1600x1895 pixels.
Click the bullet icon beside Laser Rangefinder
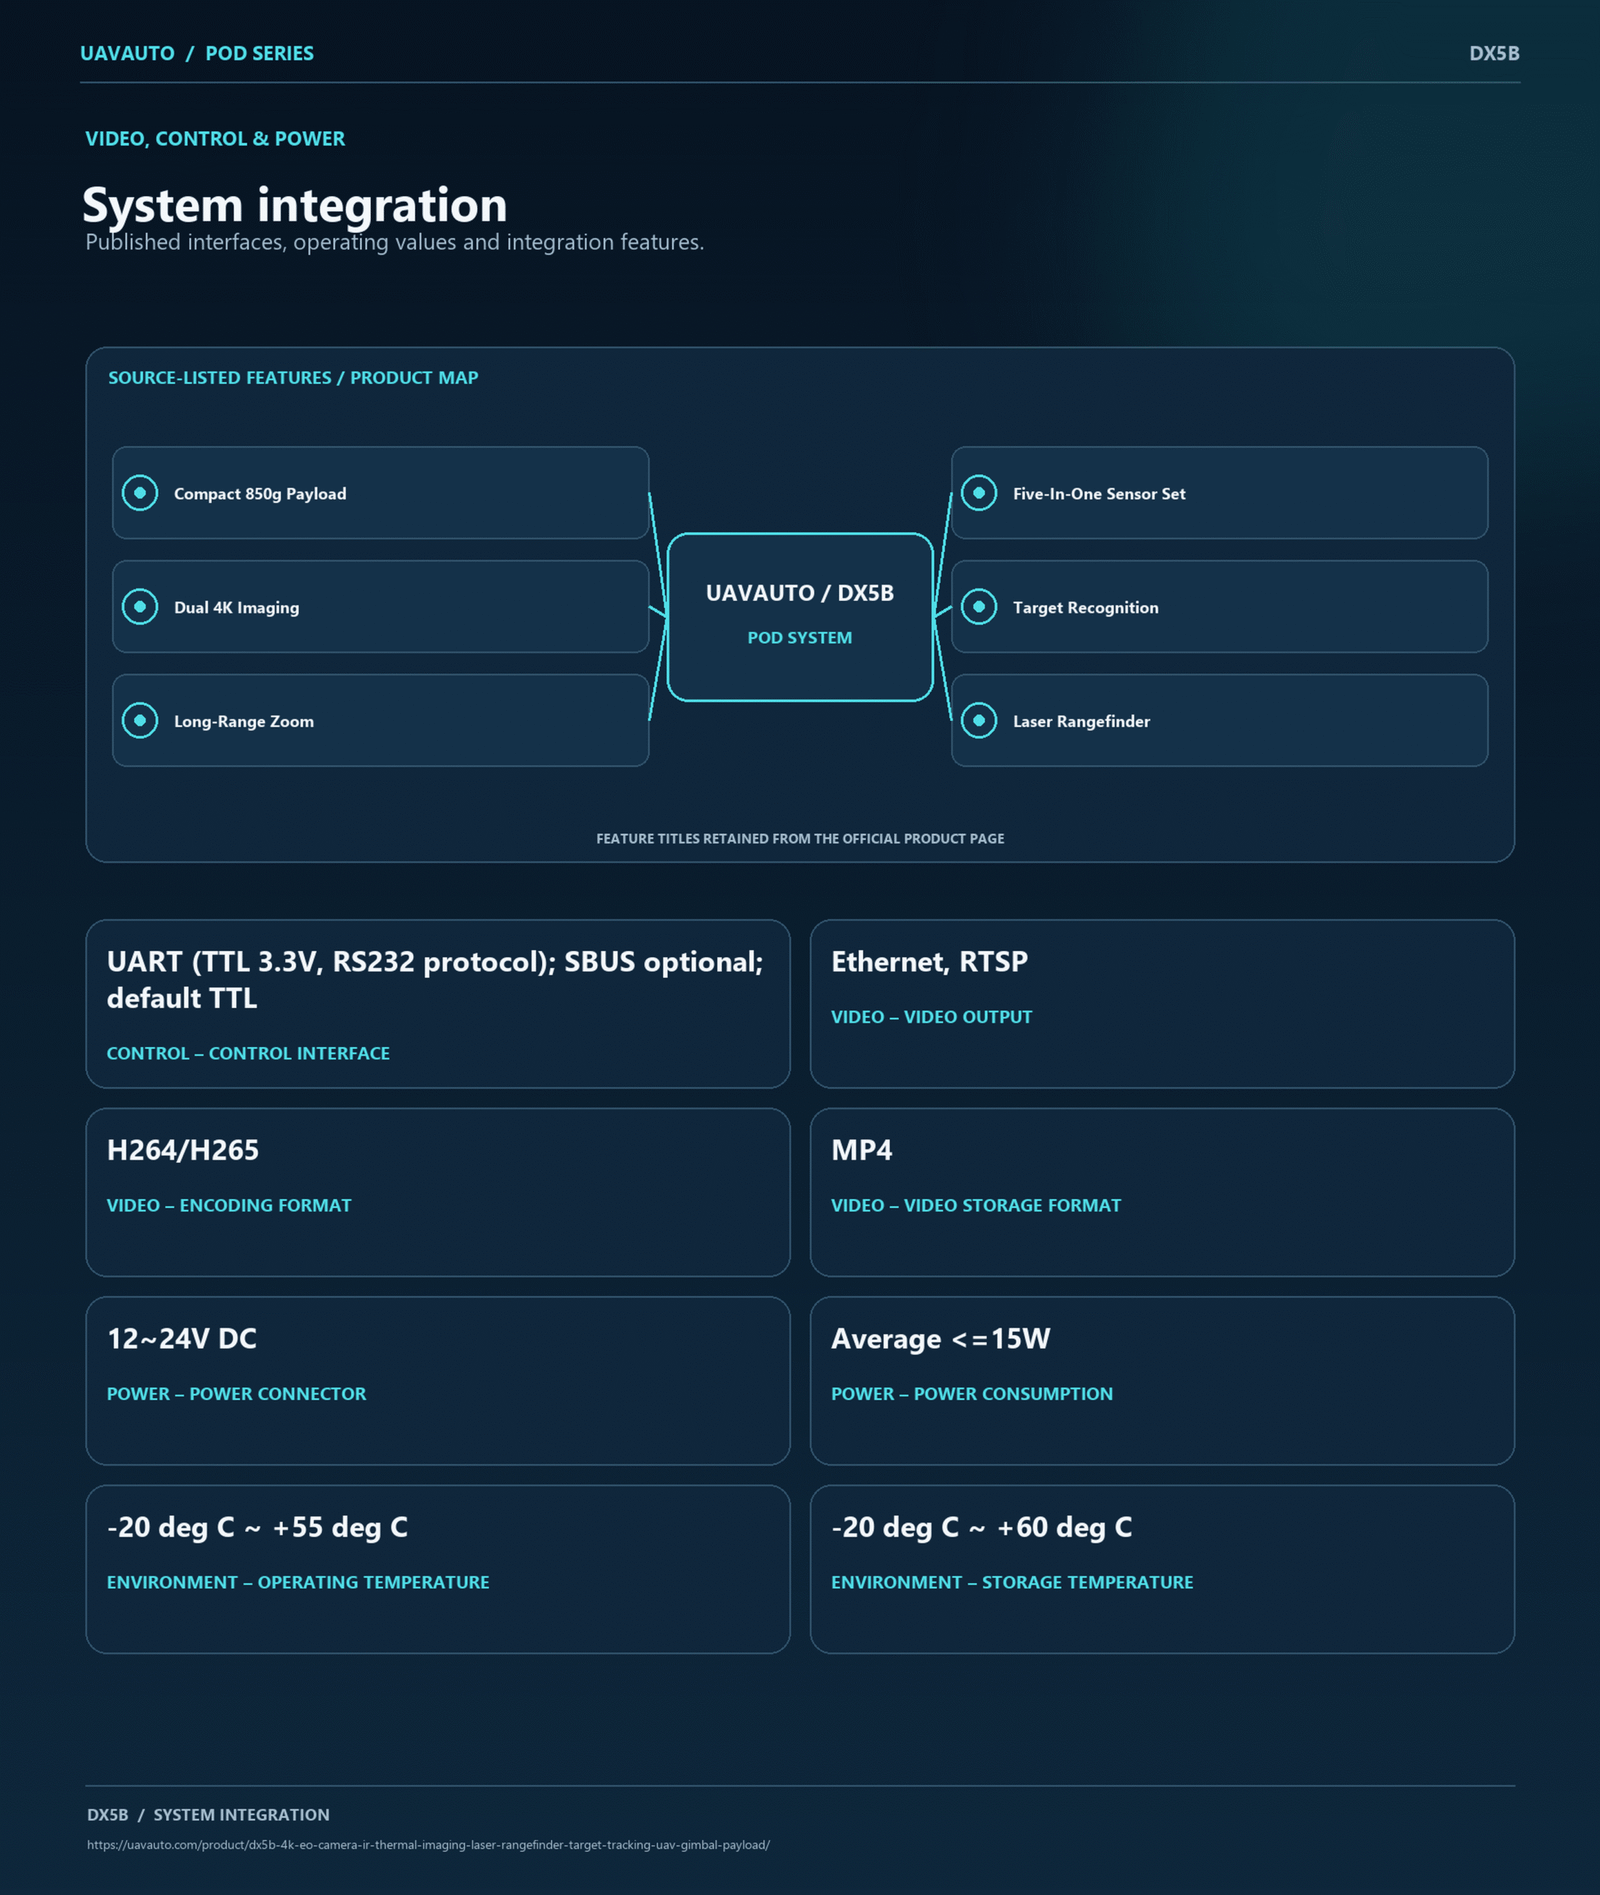979,721
